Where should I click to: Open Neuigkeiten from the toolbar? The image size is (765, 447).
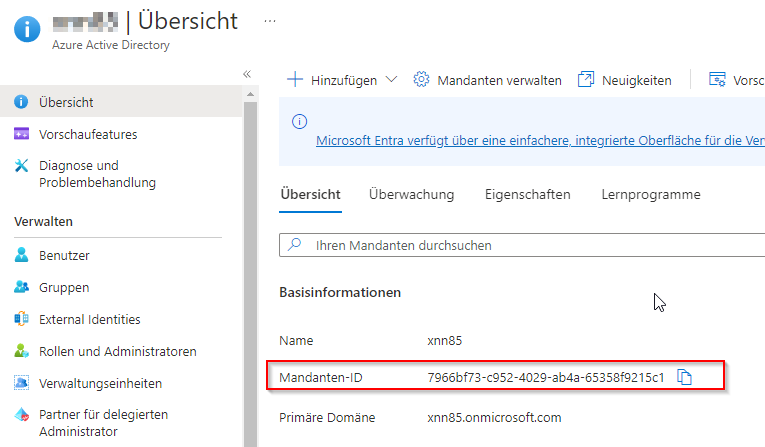624,80
